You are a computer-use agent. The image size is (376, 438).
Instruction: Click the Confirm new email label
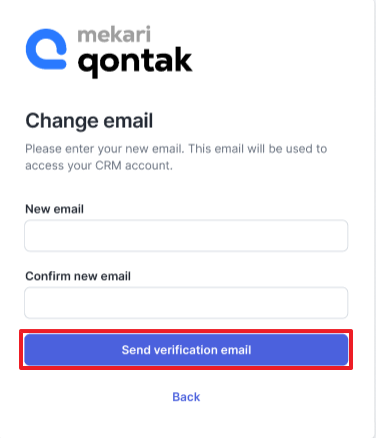coord(78,276)
